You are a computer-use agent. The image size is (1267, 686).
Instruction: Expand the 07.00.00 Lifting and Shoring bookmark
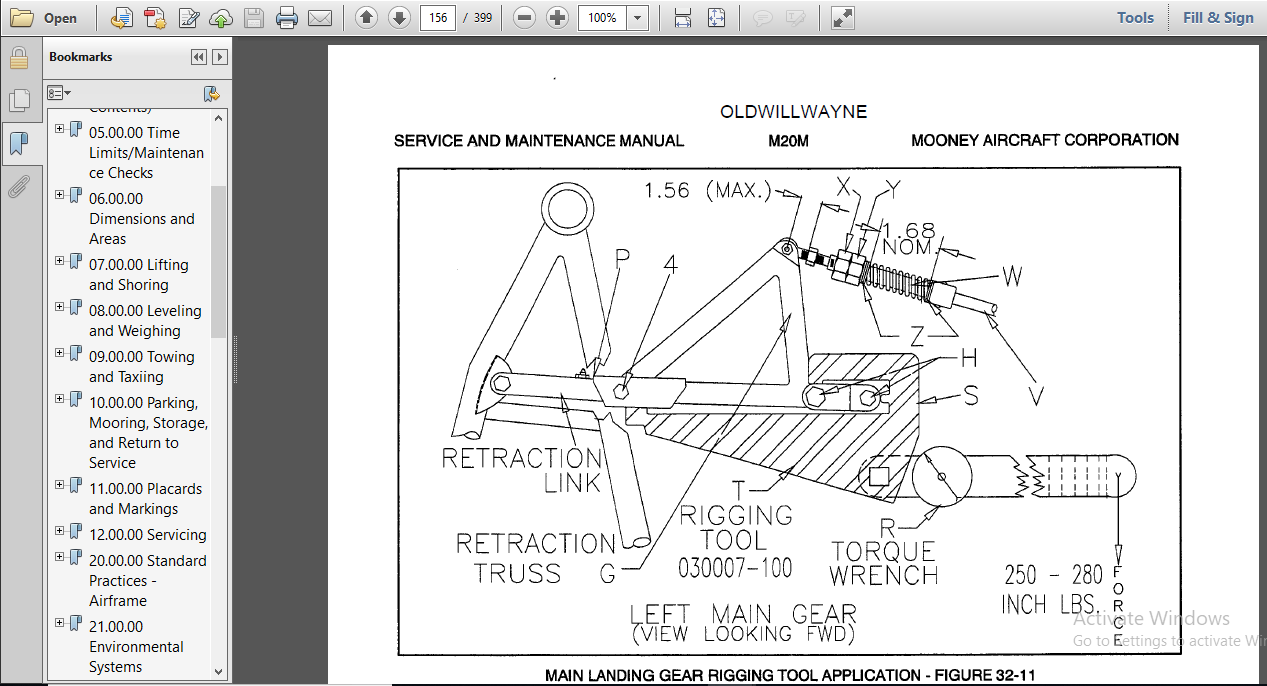[x=60, y=261]
